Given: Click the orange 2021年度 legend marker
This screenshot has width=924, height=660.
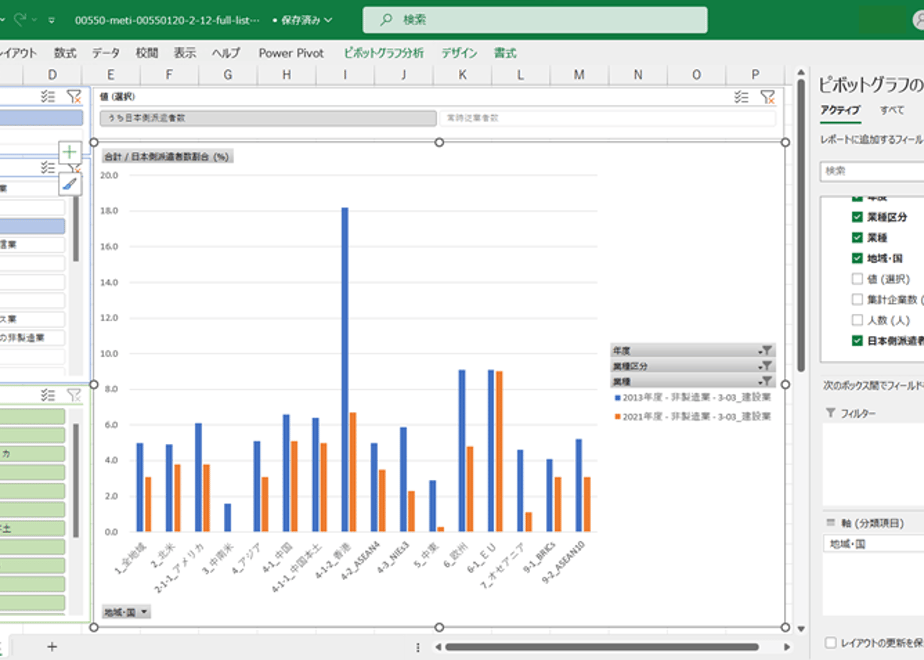Looking at the screenshot, I should point(618,417).
